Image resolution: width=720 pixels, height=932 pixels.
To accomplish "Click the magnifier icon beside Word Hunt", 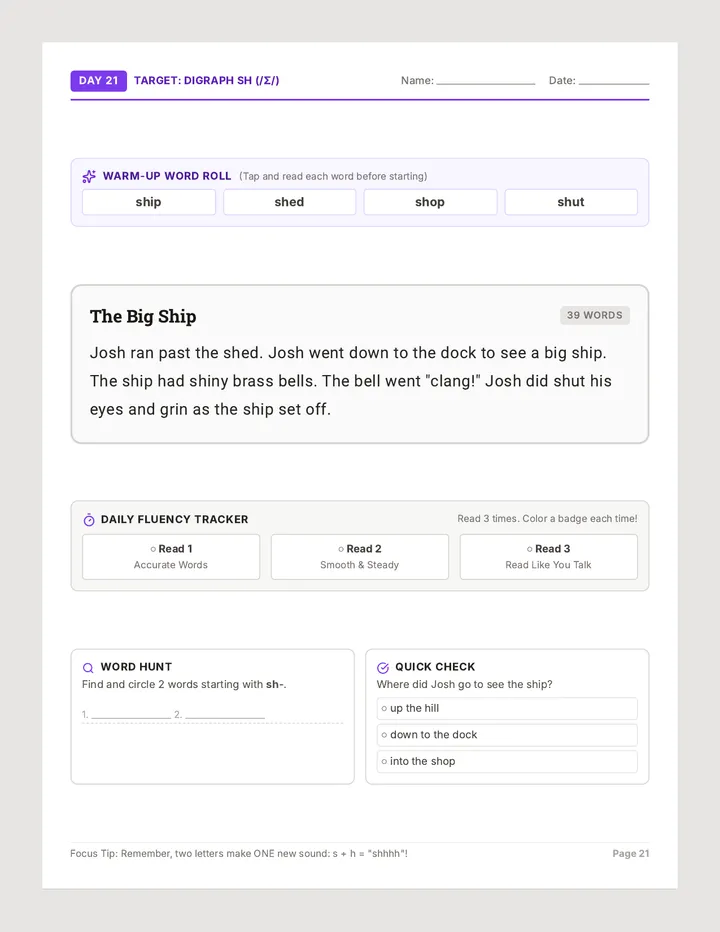I will coord(88,667).
